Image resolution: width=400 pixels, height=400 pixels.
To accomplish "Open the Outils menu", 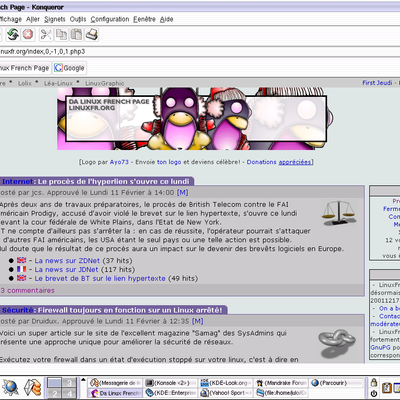I will (x=78, y=19).
